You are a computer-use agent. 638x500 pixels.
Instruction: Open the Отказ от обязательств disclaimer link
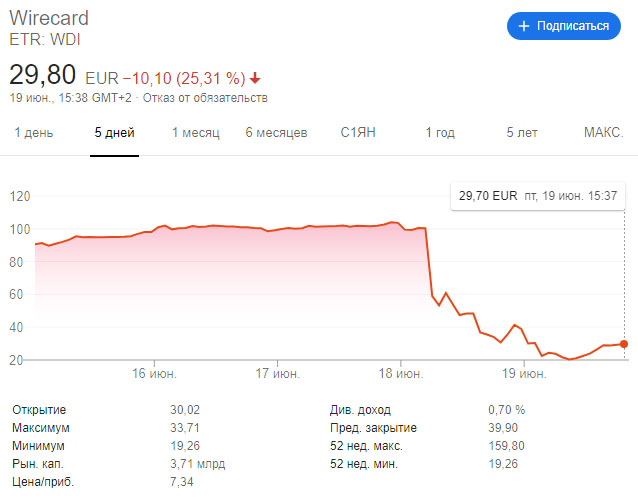(x=205, y=98)
